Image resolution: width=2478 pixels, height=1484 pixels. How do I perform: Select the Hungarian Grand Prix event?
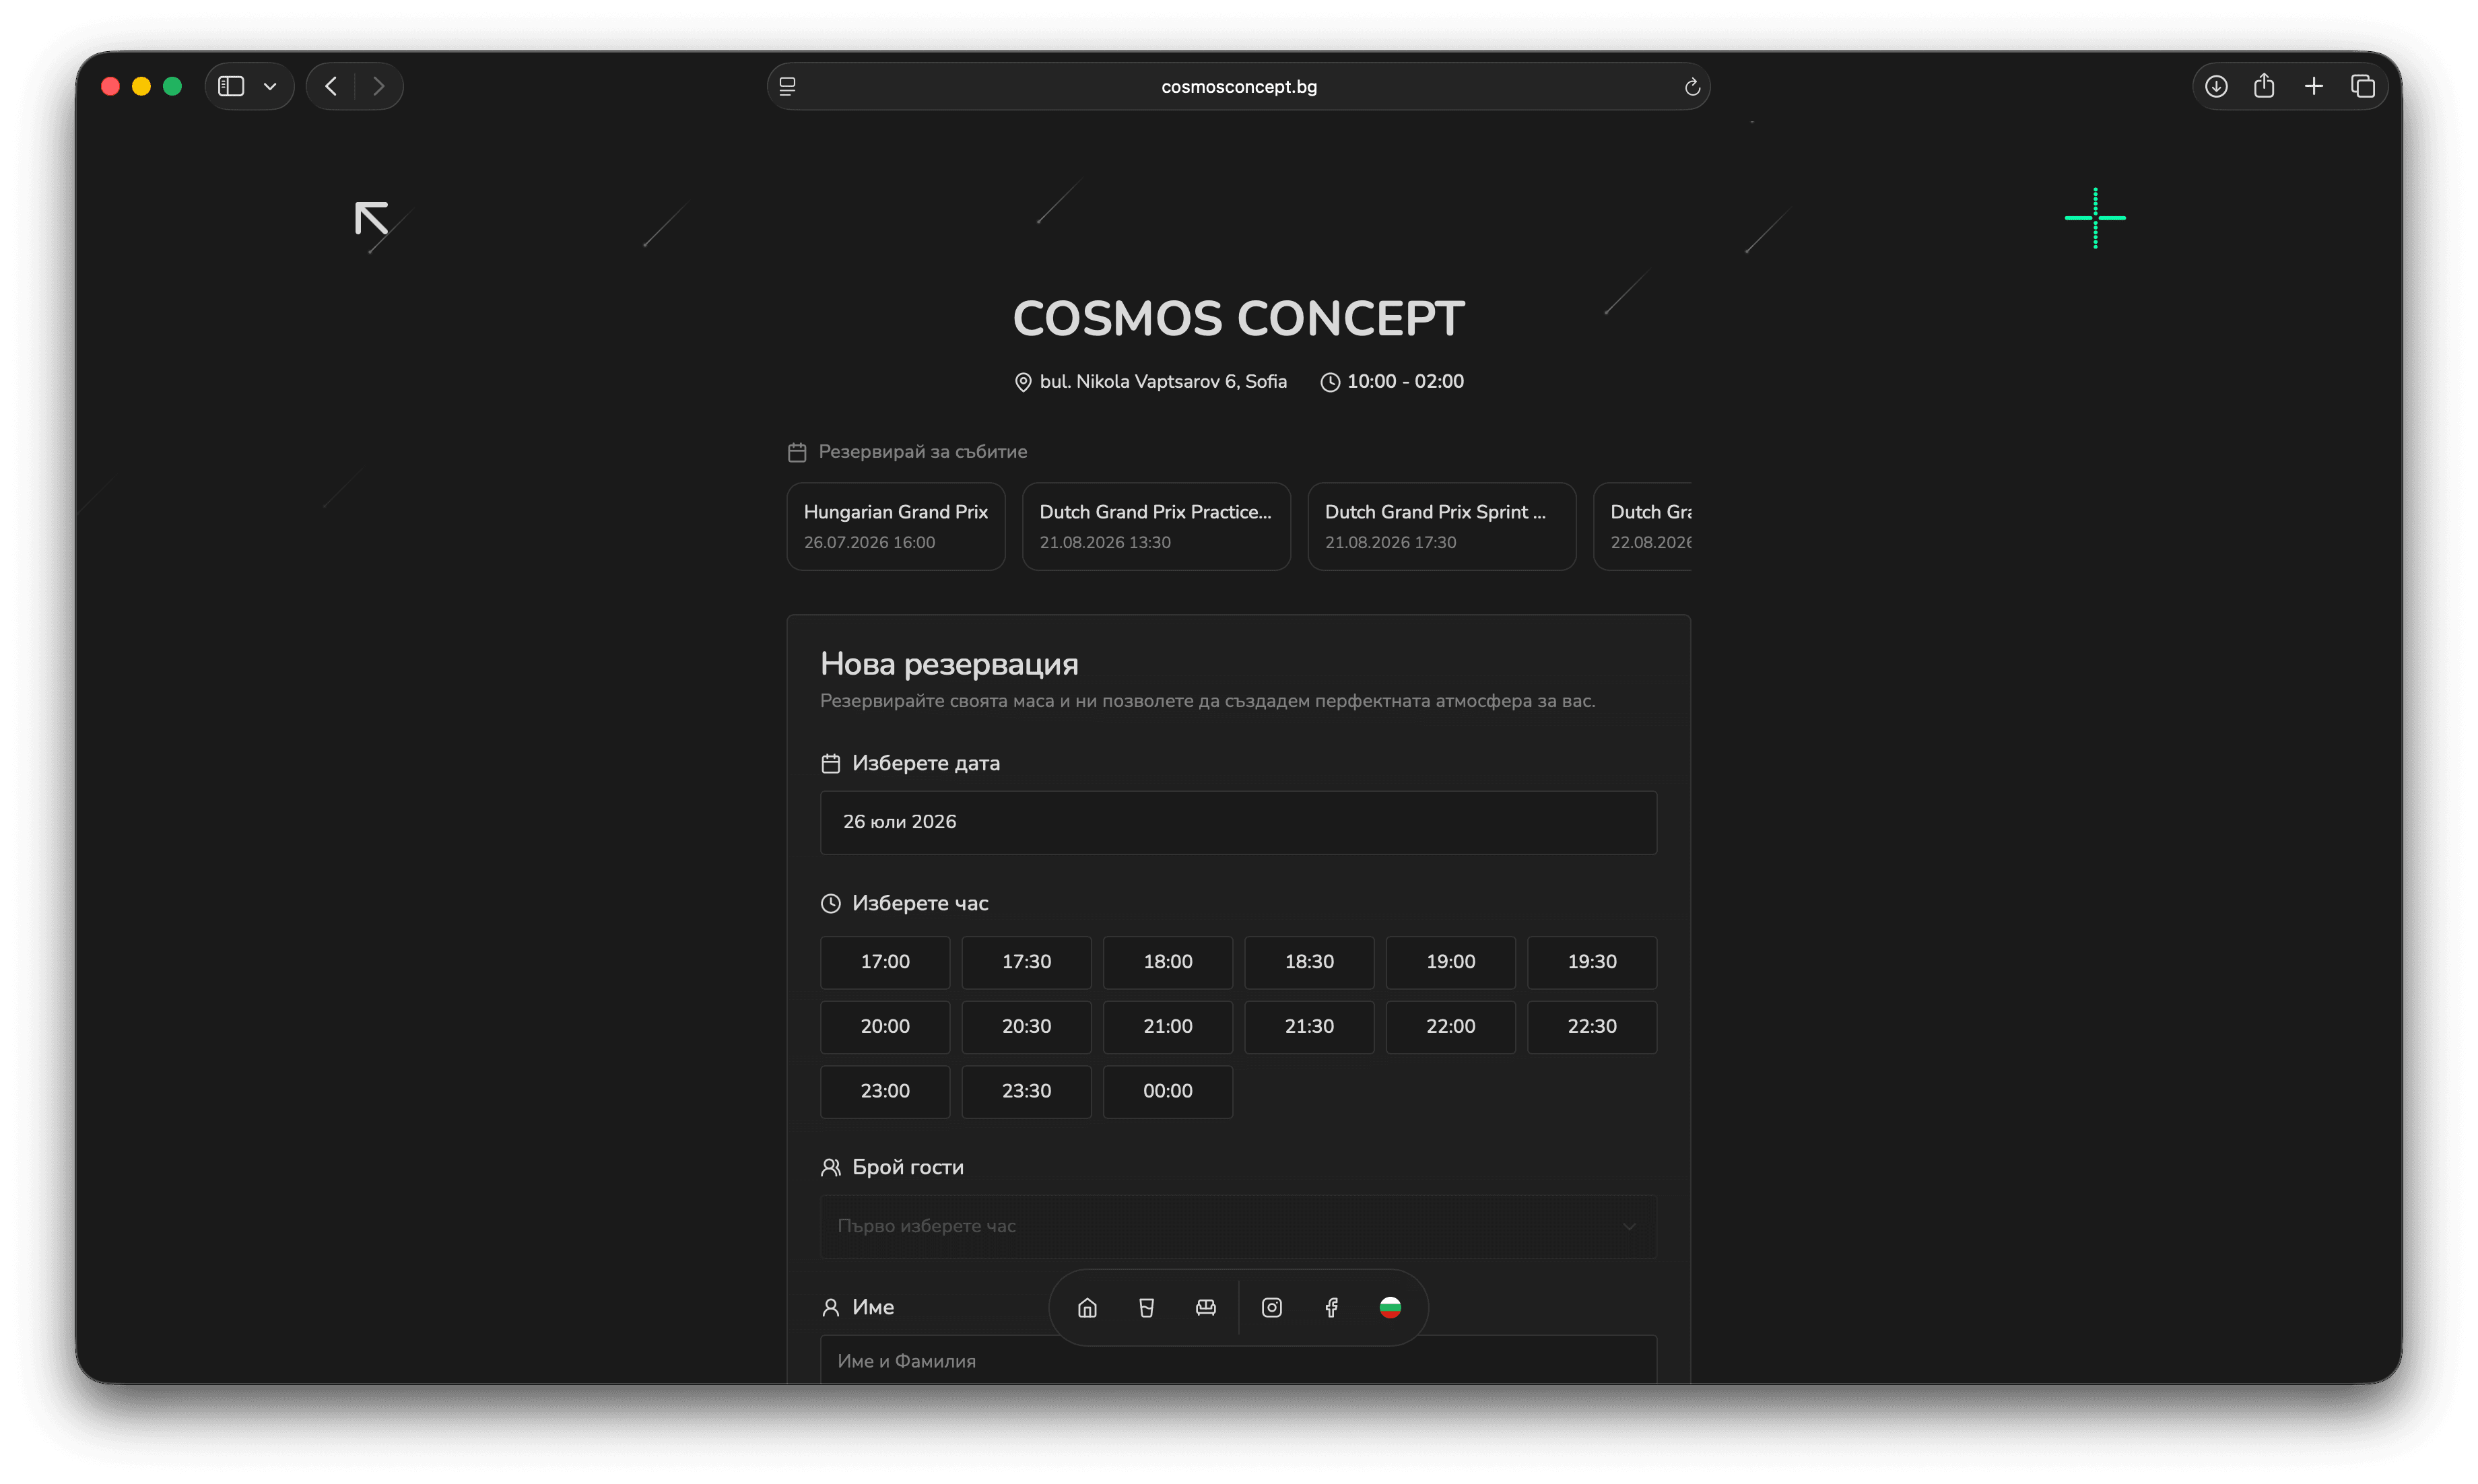coord(896,527)
